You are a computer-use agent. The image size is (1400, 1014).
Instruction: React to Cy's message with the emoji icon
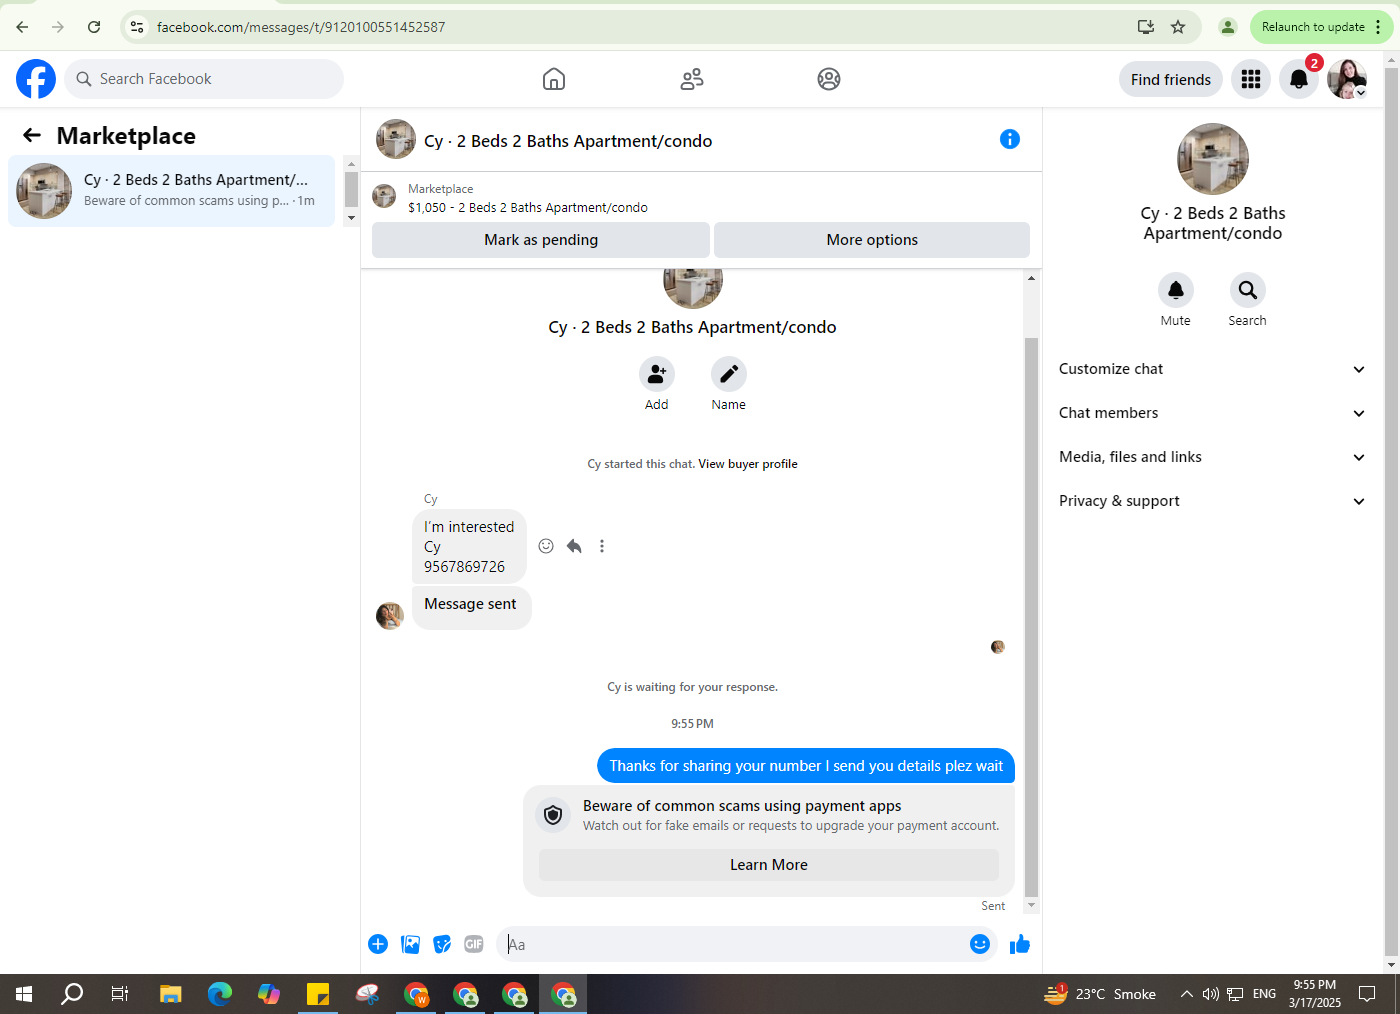click(x=546, y=546)
